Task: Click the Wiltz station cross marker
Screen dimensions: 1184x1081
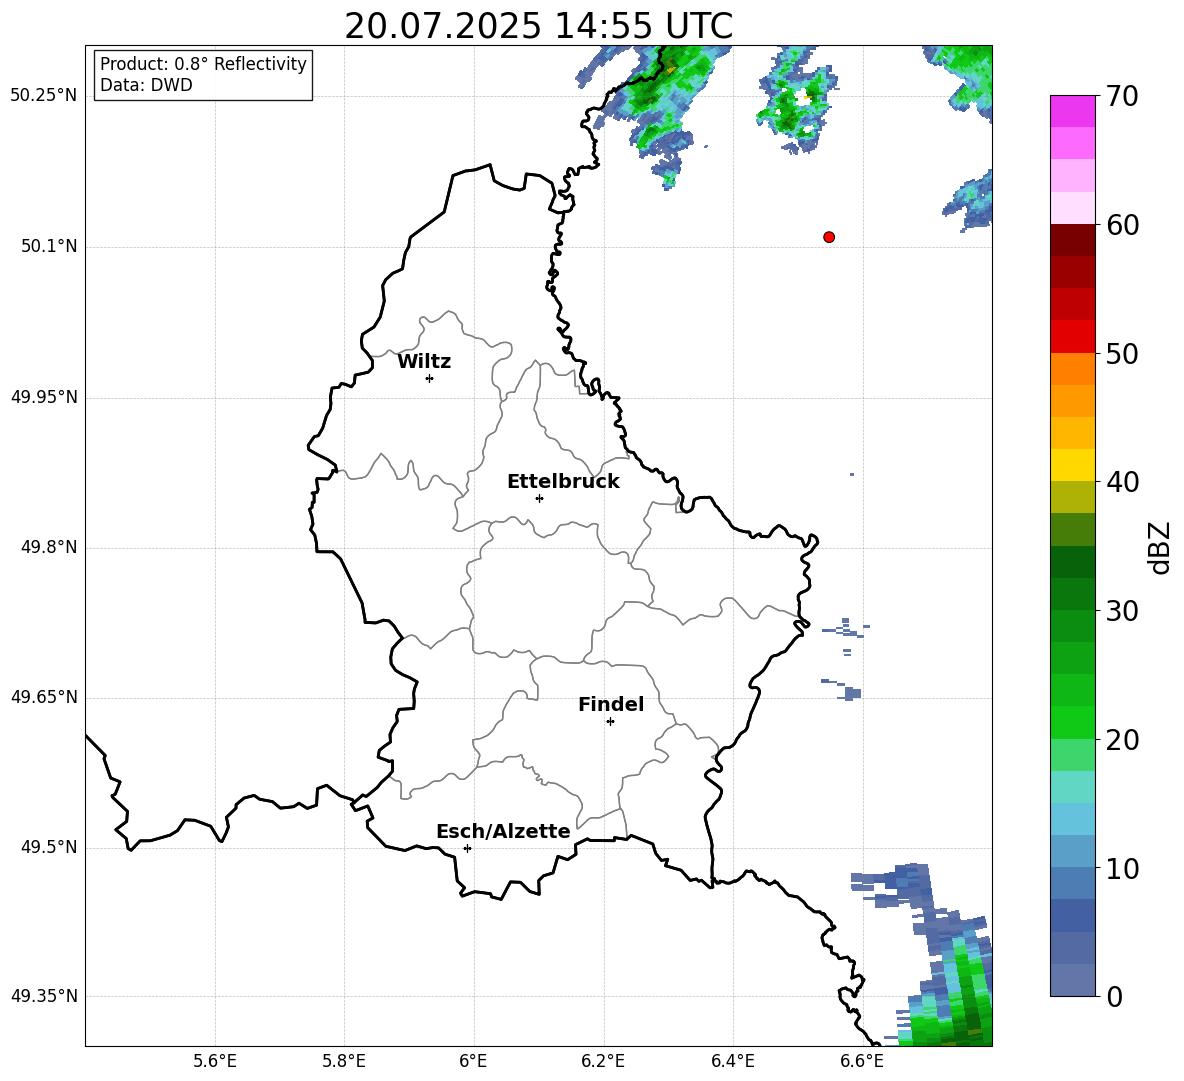Action: [430, 378]
